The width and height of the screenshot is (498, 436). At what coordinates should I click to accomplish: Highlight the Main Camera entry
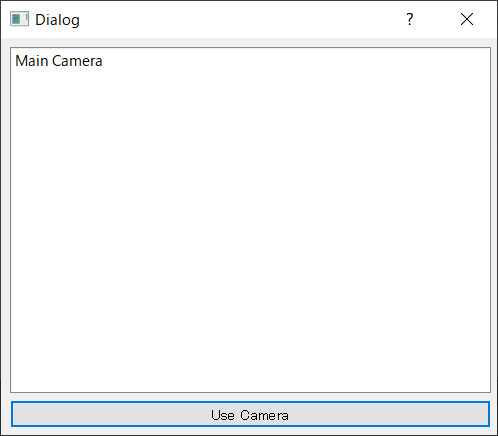(x=59, y=61)
